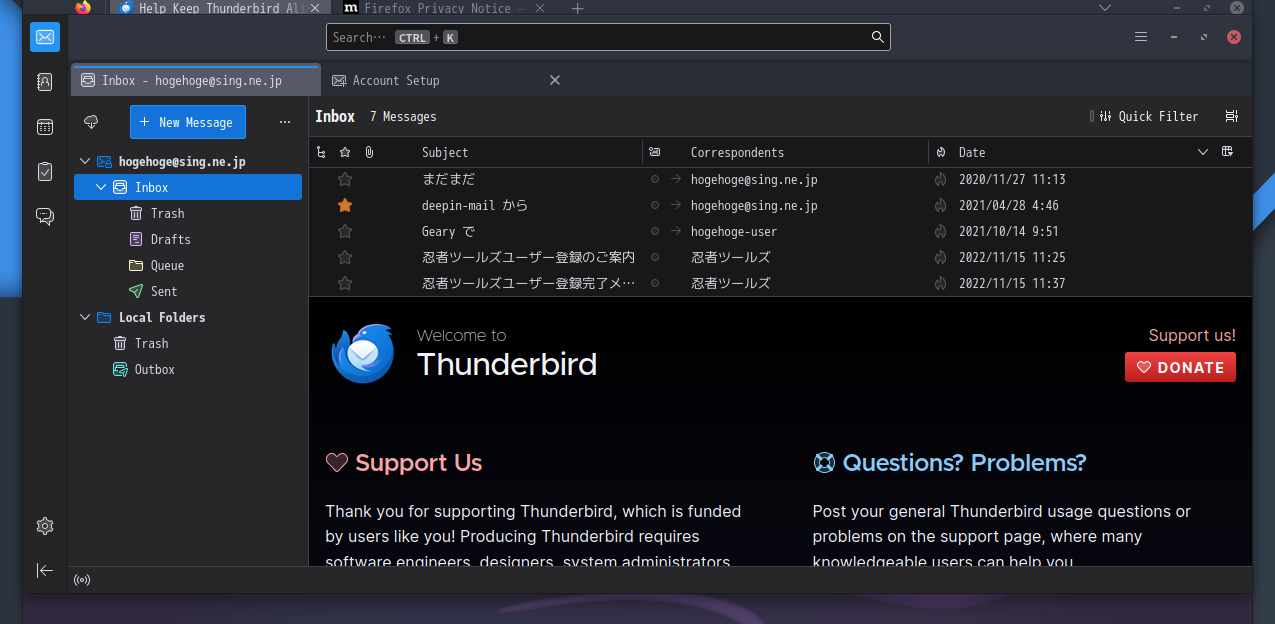Click the red DONATE button
This screenshot has height=624, width=1275.
[x=1180, y=367]
